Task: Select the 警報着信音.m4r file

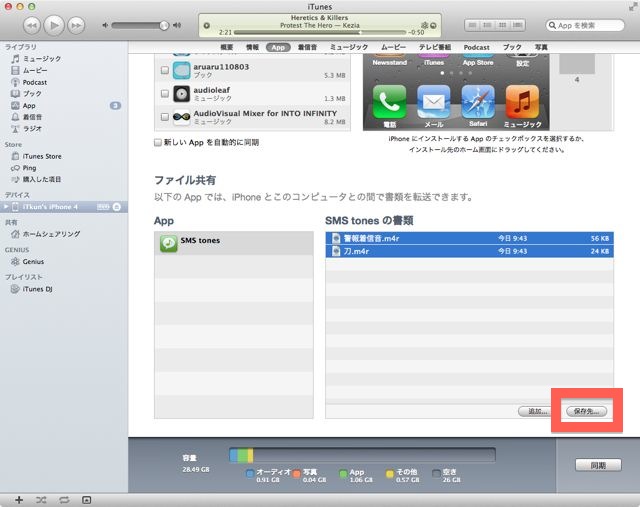Action: tap(469, 238)
